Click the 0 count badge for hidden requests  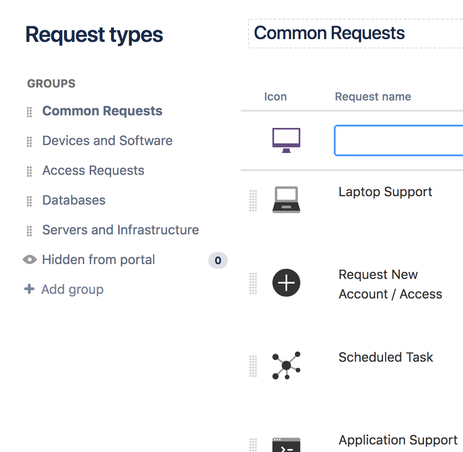(218, 260)
